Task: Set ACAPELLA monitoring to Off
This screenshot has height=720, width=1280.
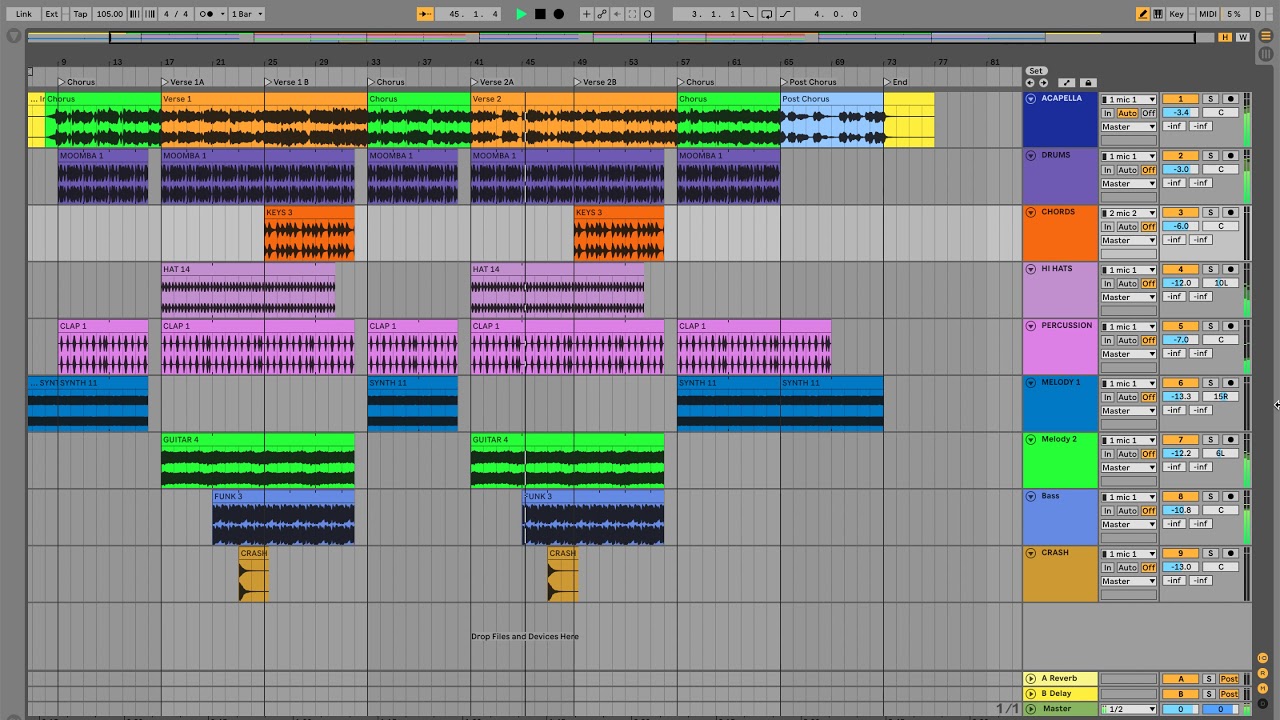Action: (1149, 113)
